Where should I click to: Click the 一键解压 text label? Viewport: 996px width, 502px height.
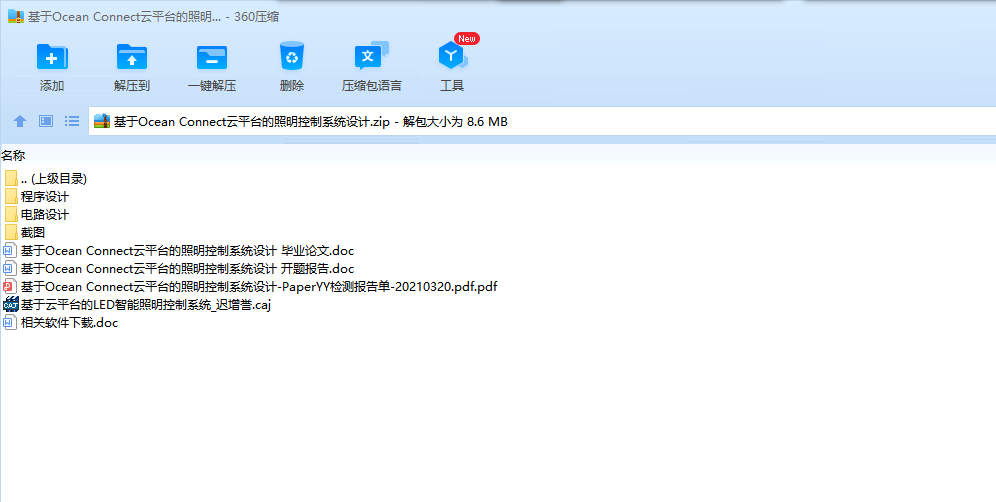(212, 86)
